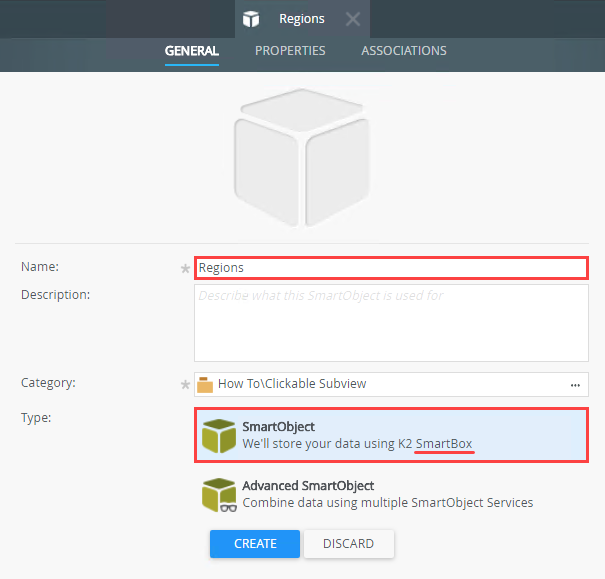Click the Advanced SmartObject glasses cube icon
This screenshot has height=579, width=605.
click(x=219, y=495)
